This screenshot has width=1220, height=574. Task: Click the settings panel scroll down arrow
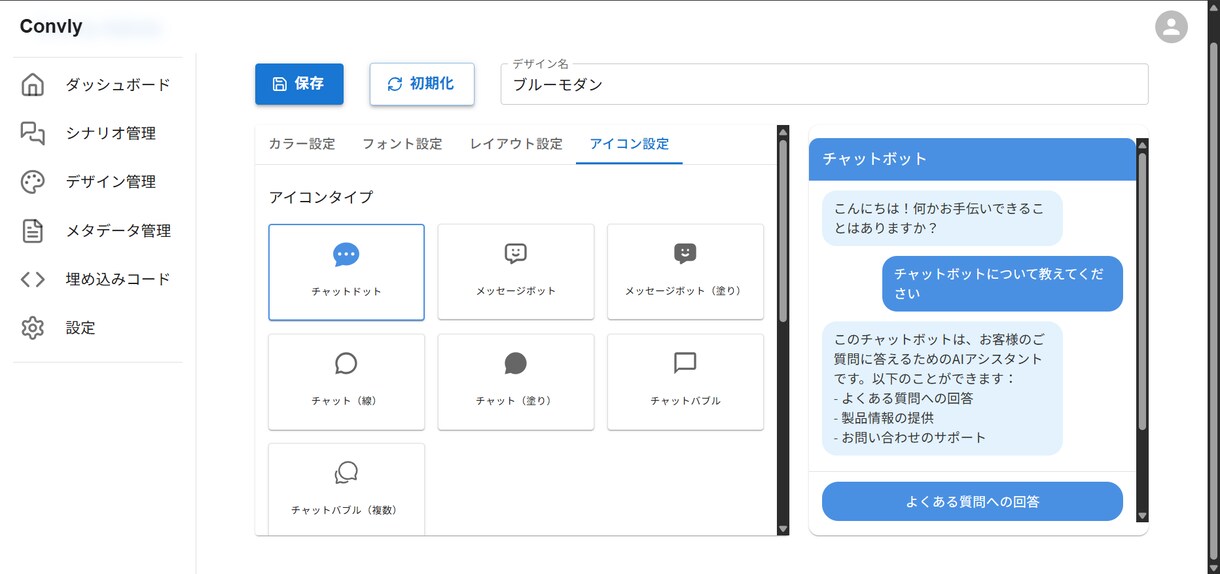click(783, 529)
